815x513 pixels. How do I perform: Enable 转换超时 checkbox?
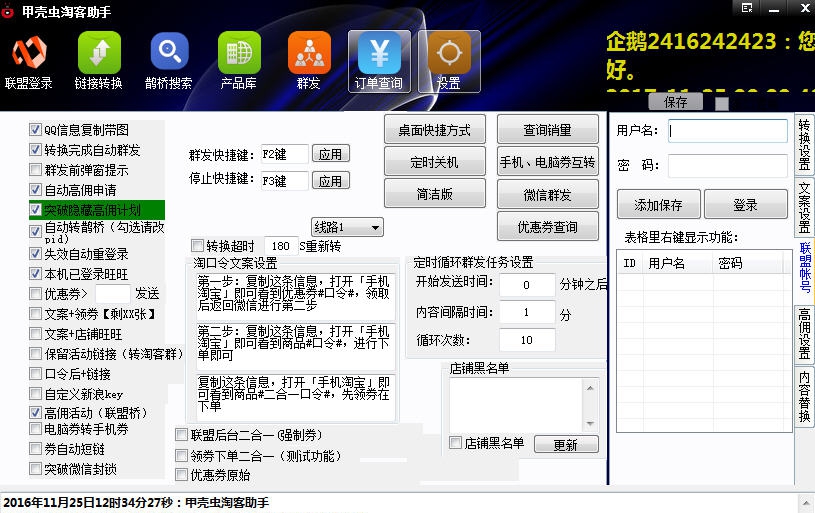click(198, 245)
